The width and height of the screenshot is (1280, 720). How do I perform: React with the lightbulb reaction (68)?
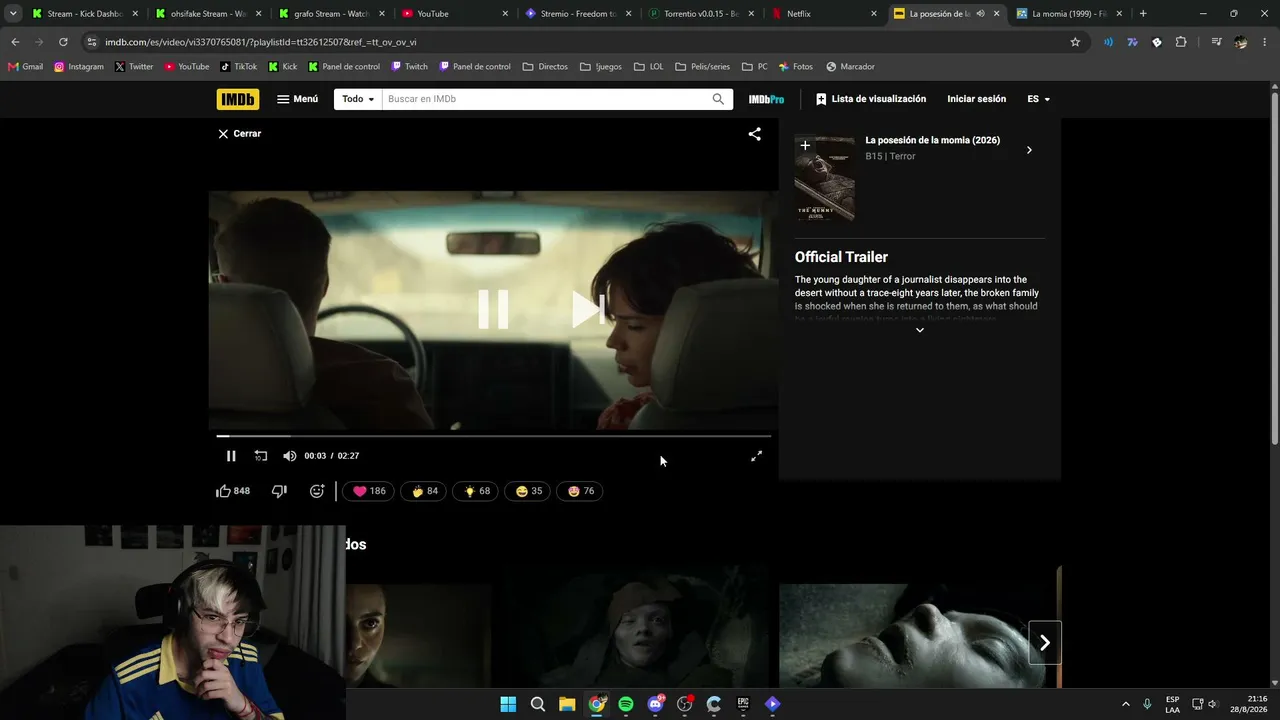pyautogui.click(x=476, y=491)
